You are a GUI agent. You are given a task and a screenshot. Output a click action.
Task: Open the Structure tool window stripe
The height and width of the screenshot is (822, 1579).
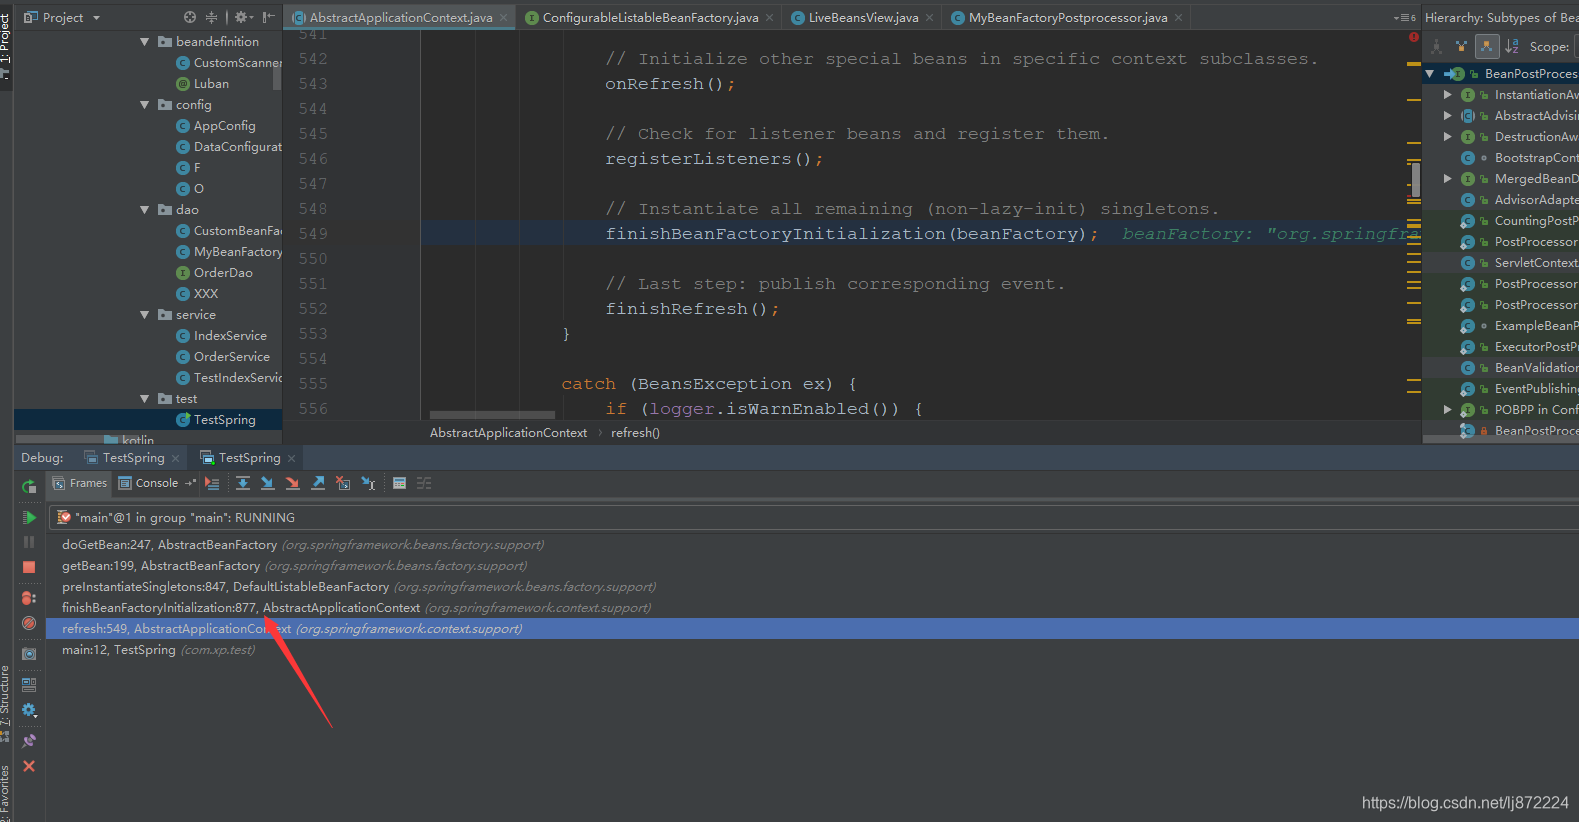[x=5, y=703]
